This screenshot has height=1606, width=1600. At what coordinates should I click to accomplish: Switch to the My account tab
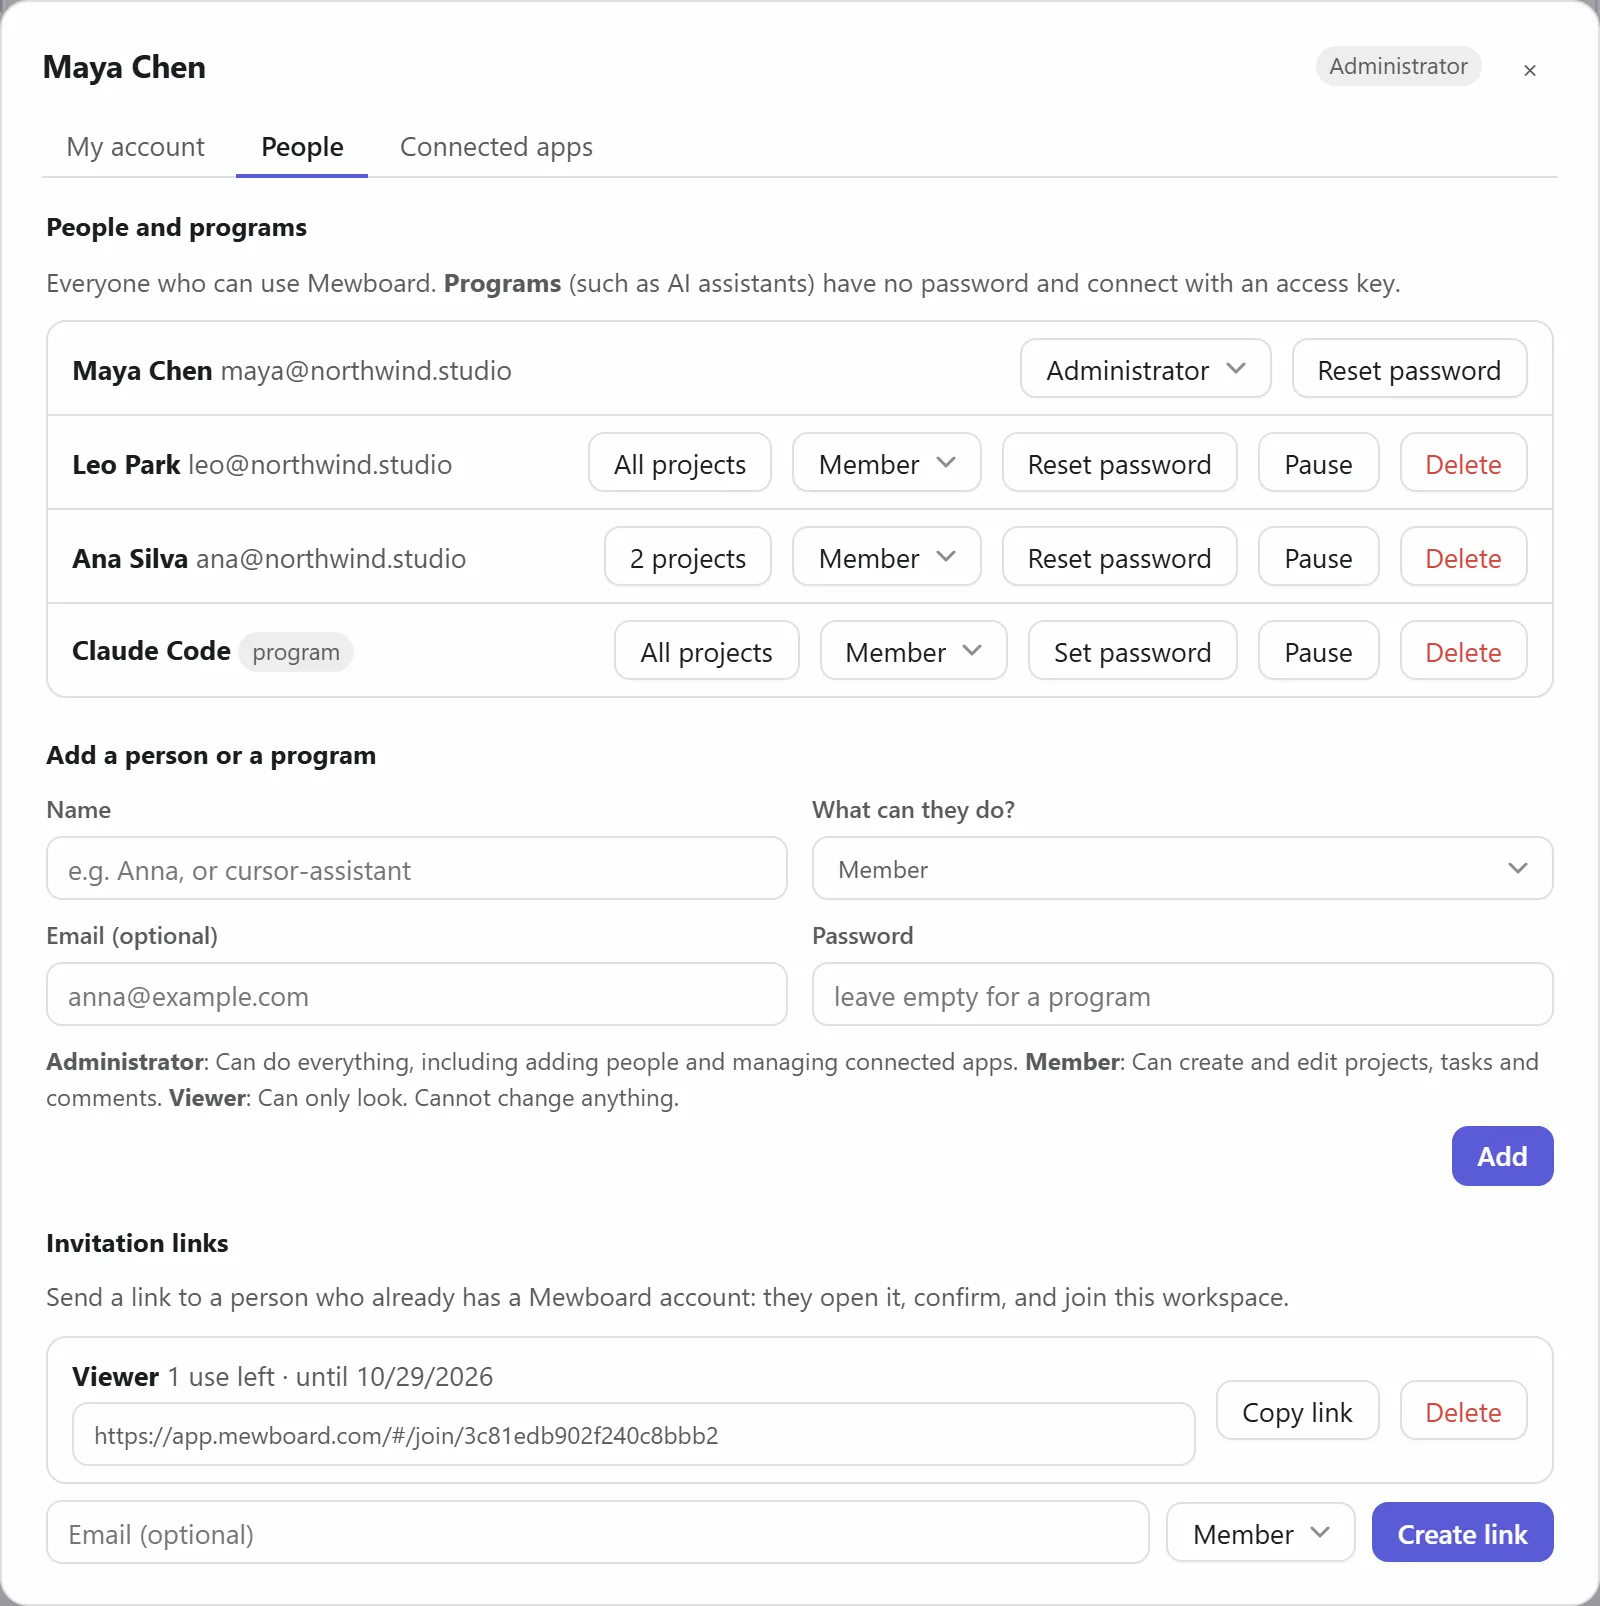pos(135,147)
